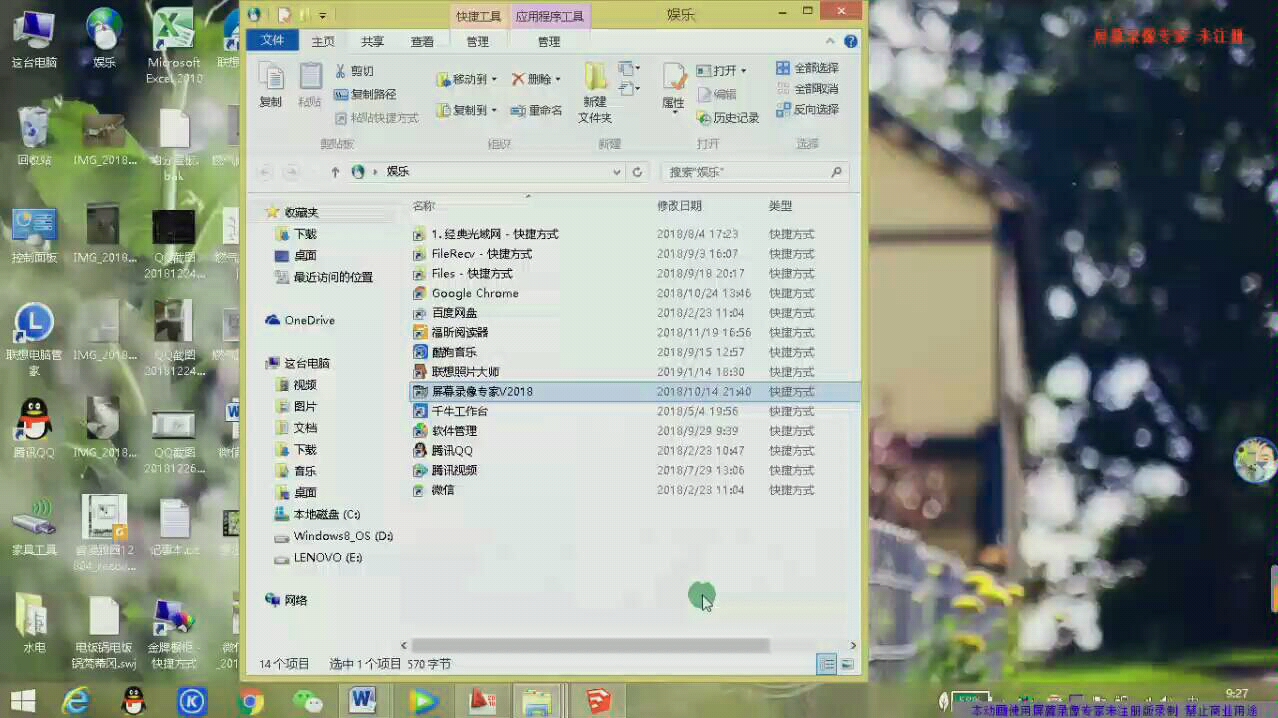Switch to the 查看 (View) tab
The image size is (1278, 718).
click(x=422, y=41)
